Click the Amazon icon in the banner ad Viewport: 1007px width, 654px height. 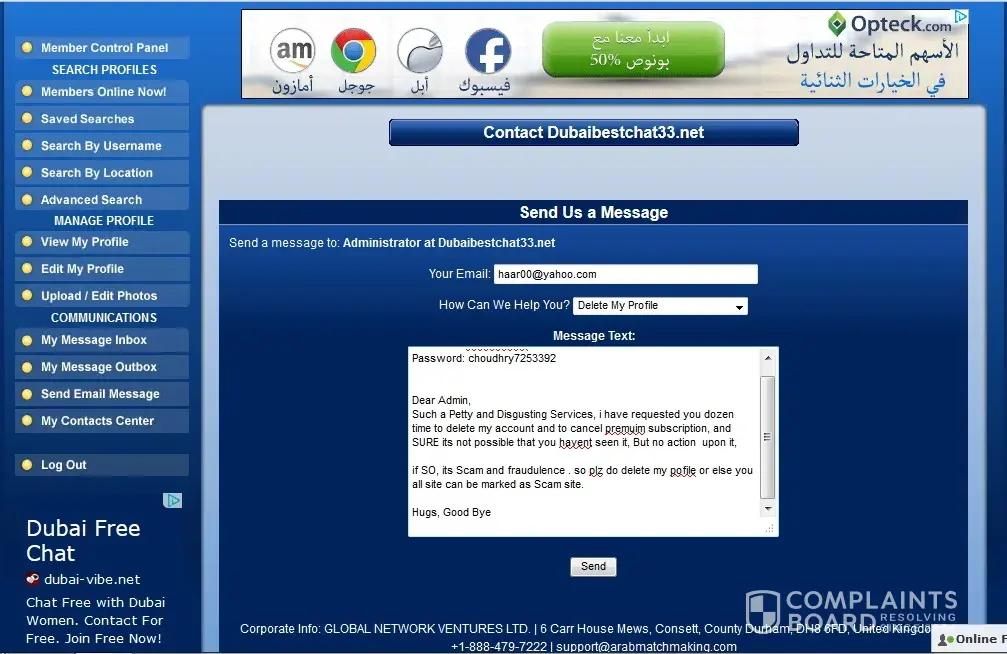click(x=293, y=51)
